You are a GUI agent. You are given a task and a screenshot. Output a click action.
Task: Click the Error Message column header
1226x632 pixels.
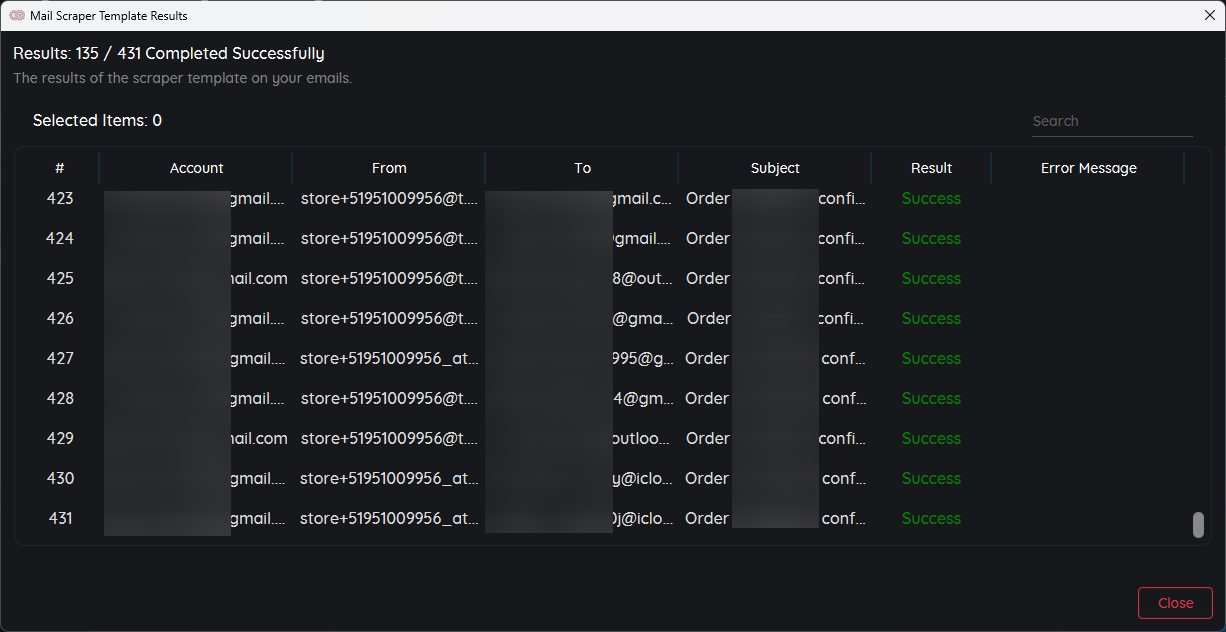[1088, 168]
